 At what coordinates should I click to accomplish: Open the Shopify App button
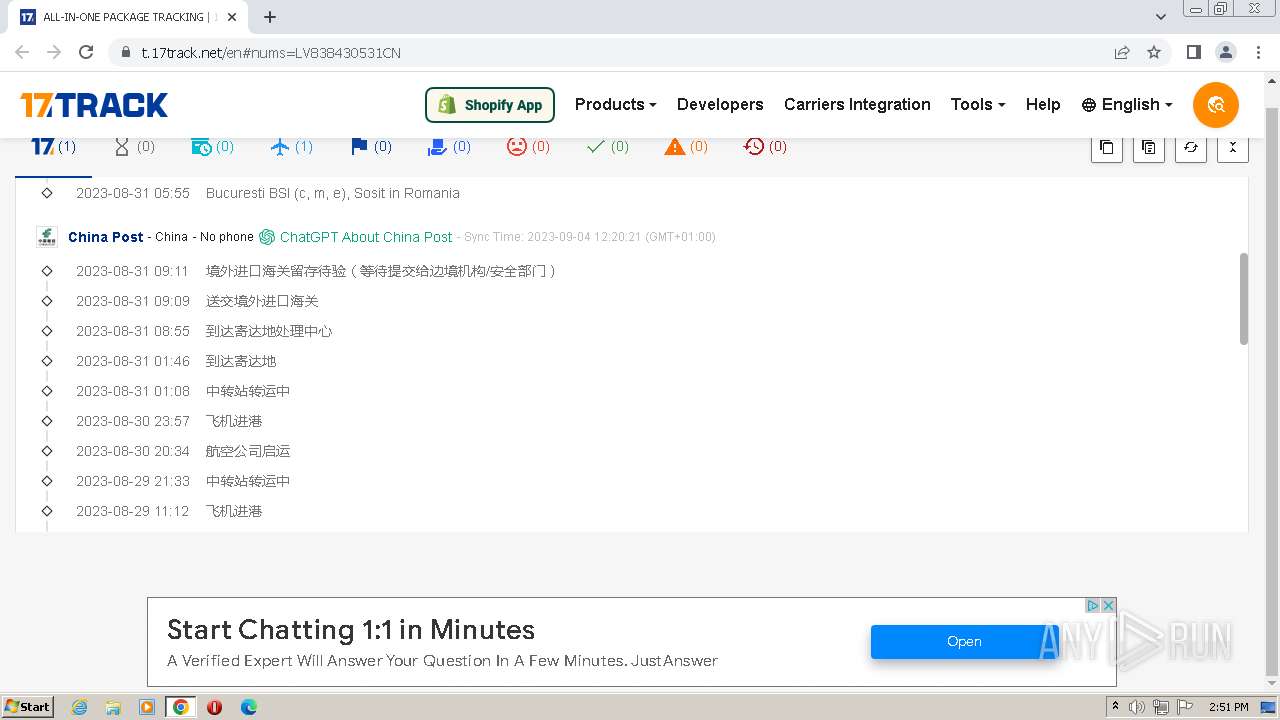(x=490, y=104)
